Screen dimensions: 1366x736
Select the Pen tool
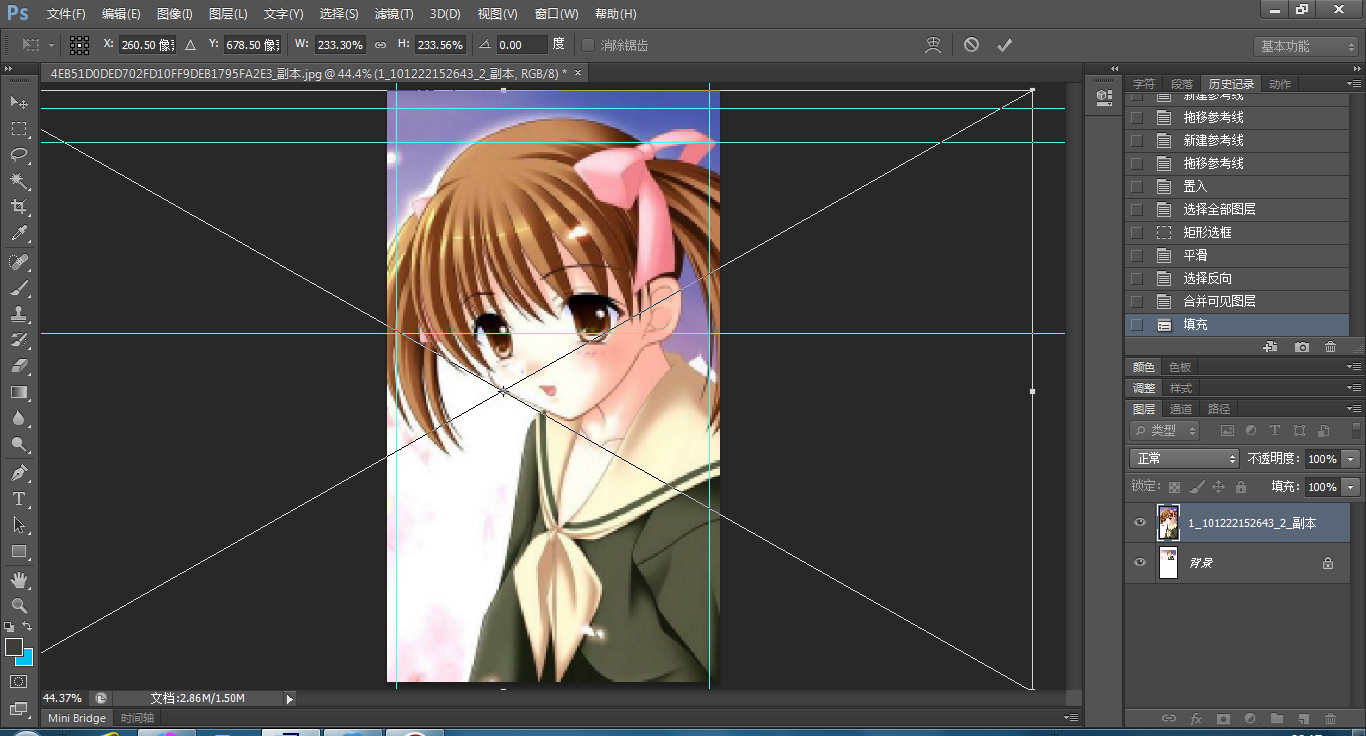pyautogui.click(x=19, y=472)
